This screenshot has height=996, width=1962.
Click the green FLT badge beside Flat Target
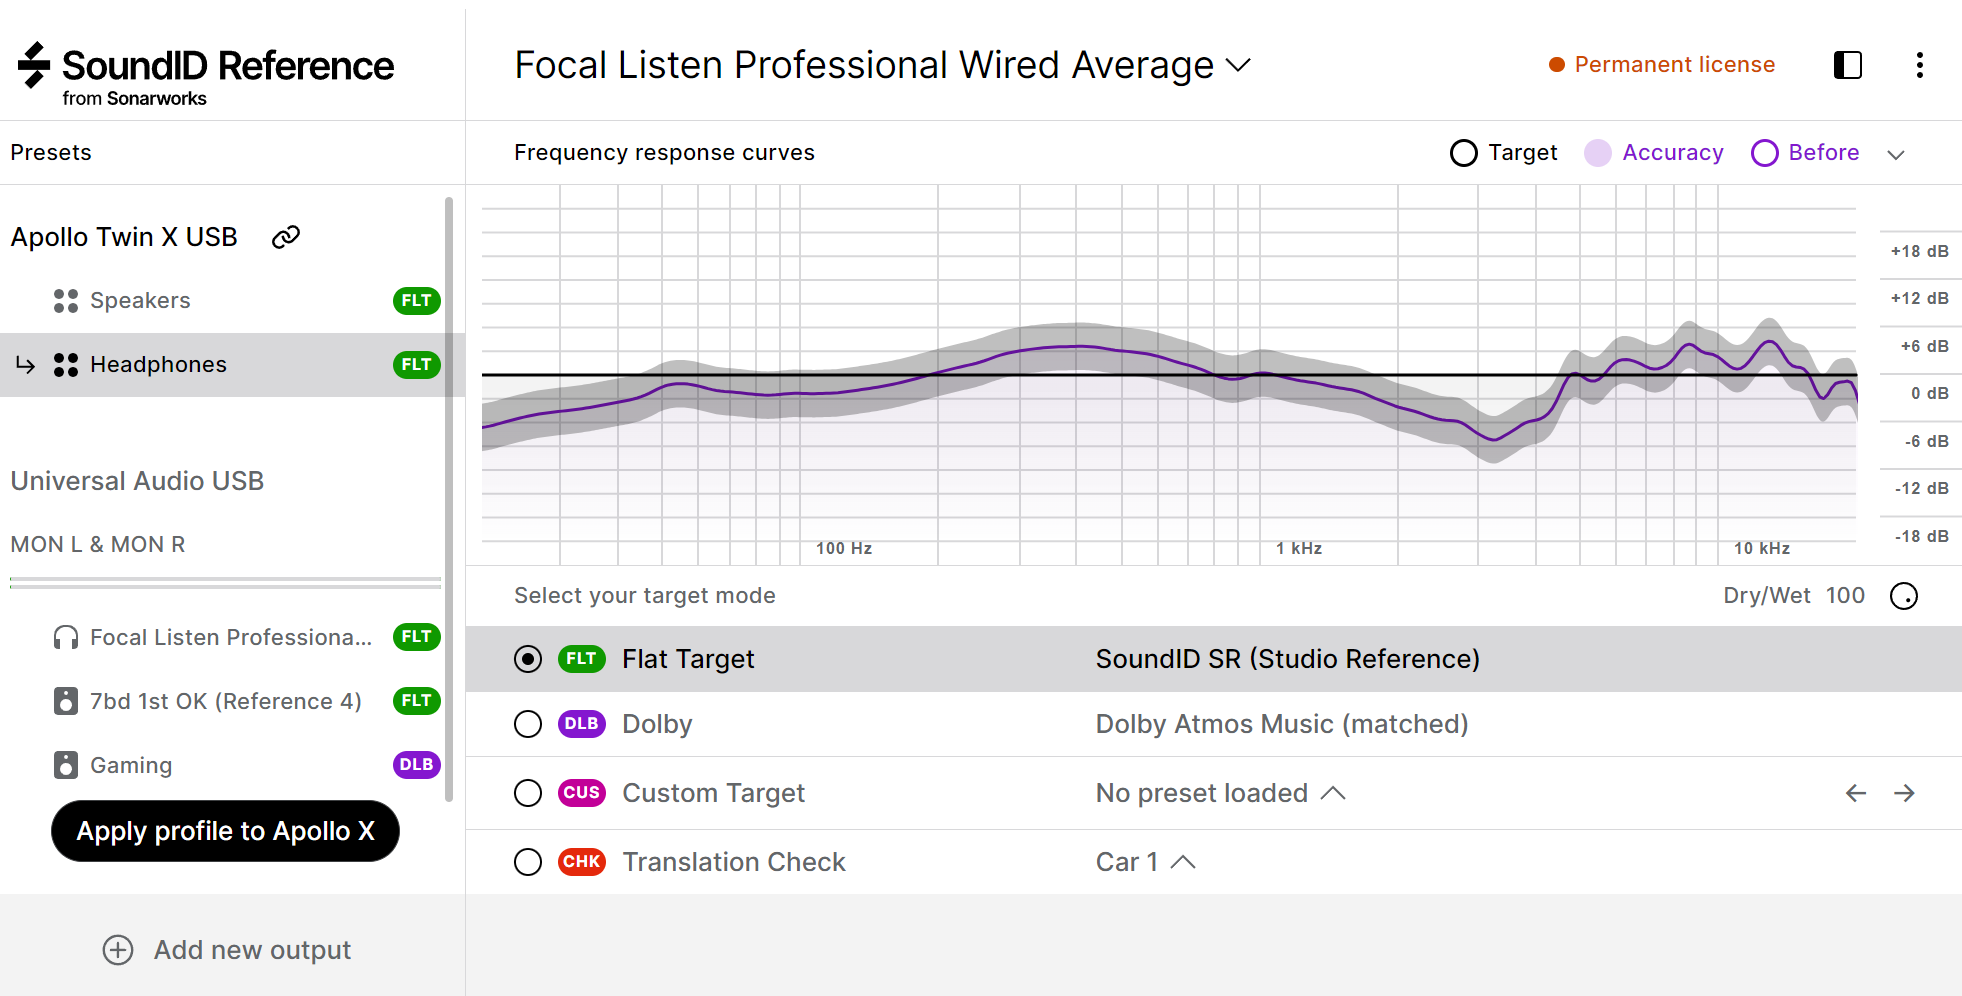(x=582, y=659)
